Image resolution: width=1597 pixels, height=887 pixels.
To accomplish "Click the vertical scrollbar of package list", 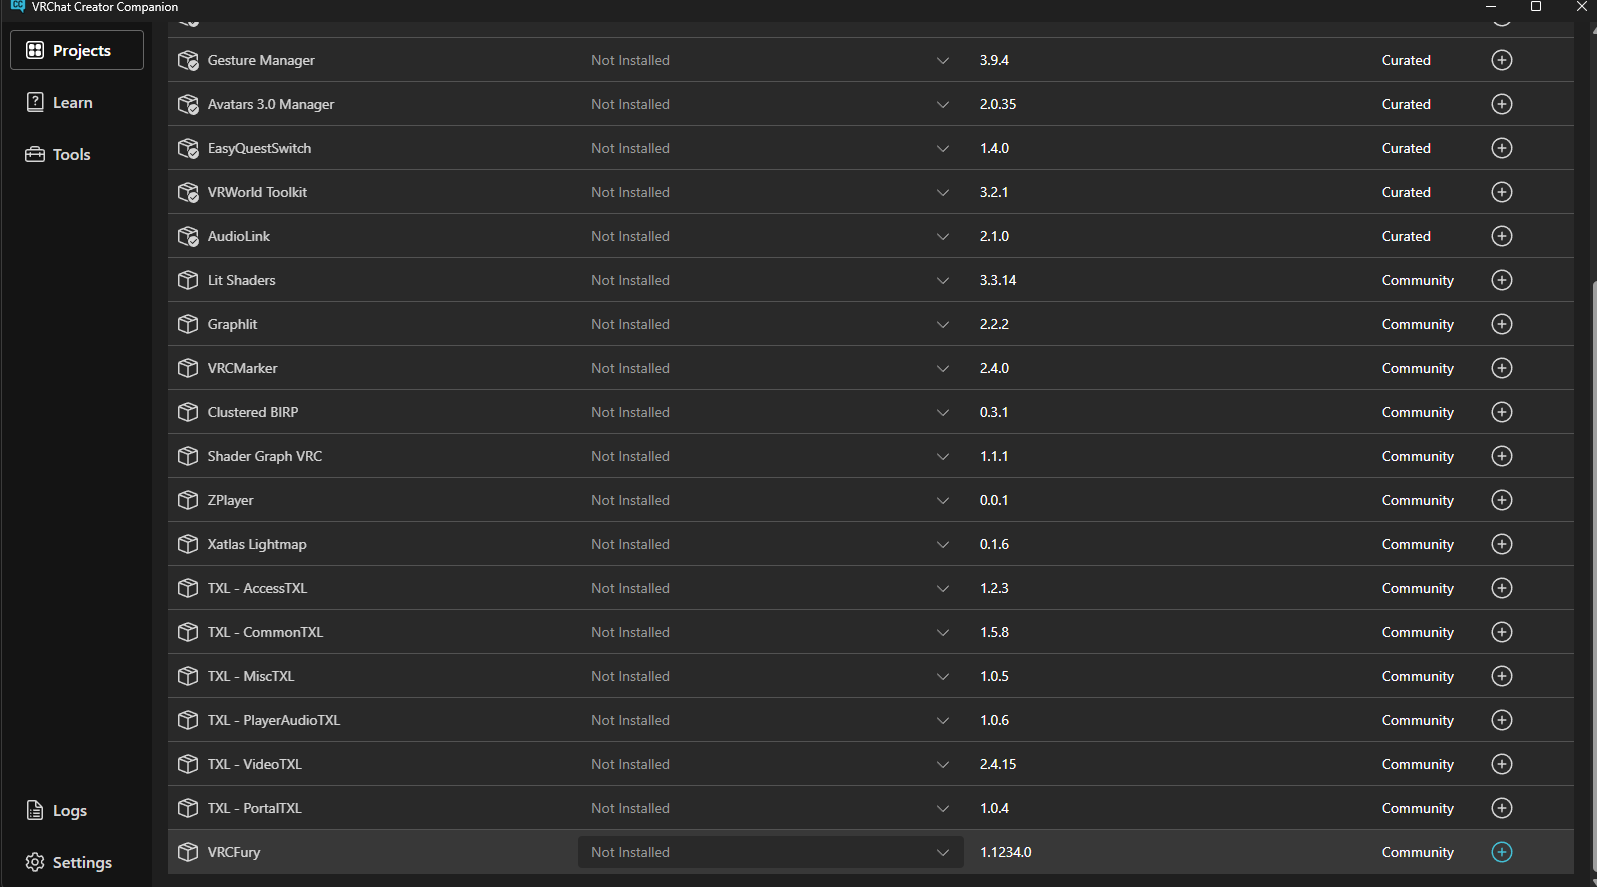I will tap(1591, 580).
